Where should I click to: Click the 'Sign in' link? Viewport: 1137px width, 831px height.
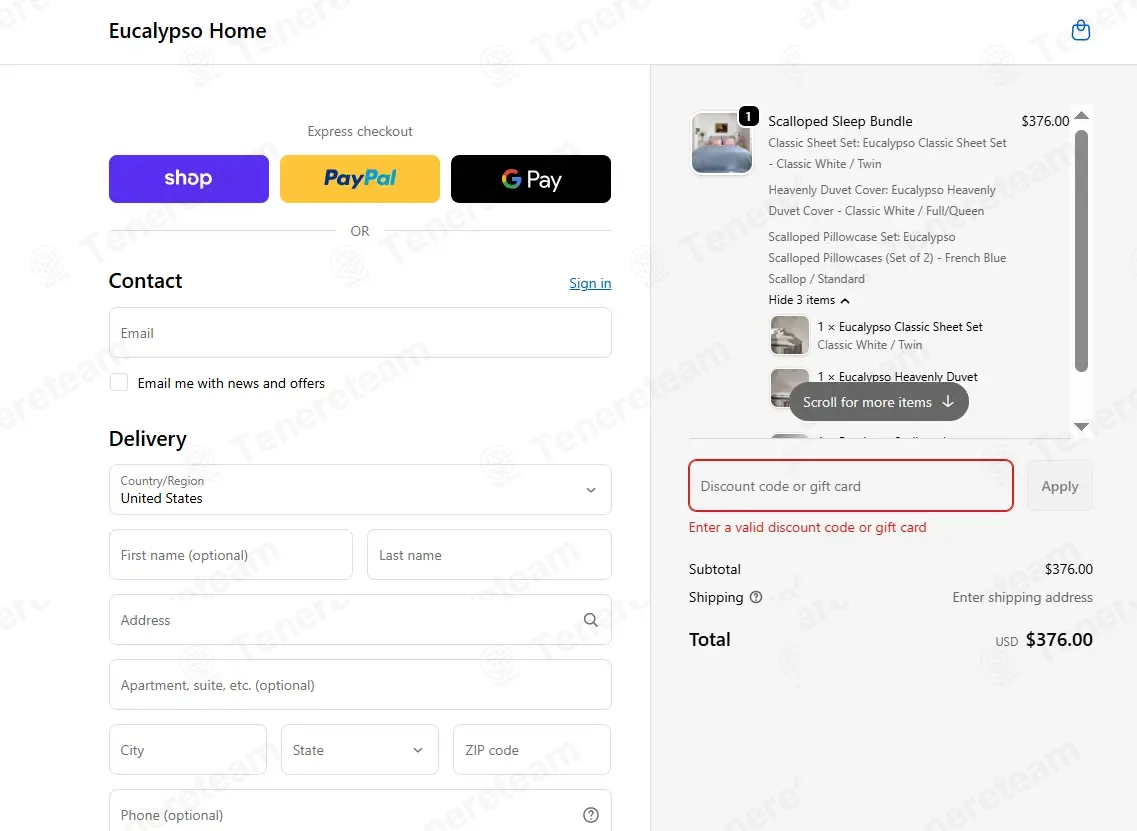(x=590, y=283)
